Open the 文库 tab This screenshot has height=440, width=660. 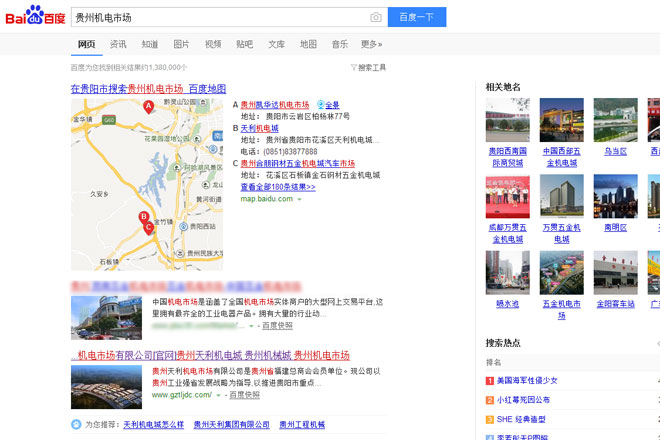(277, 44)
